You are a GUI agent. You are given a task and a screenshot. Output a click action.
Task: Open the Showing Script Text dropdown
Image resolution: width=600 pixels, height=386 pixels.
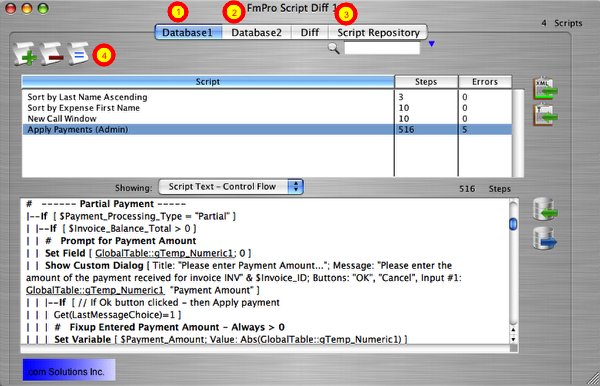point(231,187)
